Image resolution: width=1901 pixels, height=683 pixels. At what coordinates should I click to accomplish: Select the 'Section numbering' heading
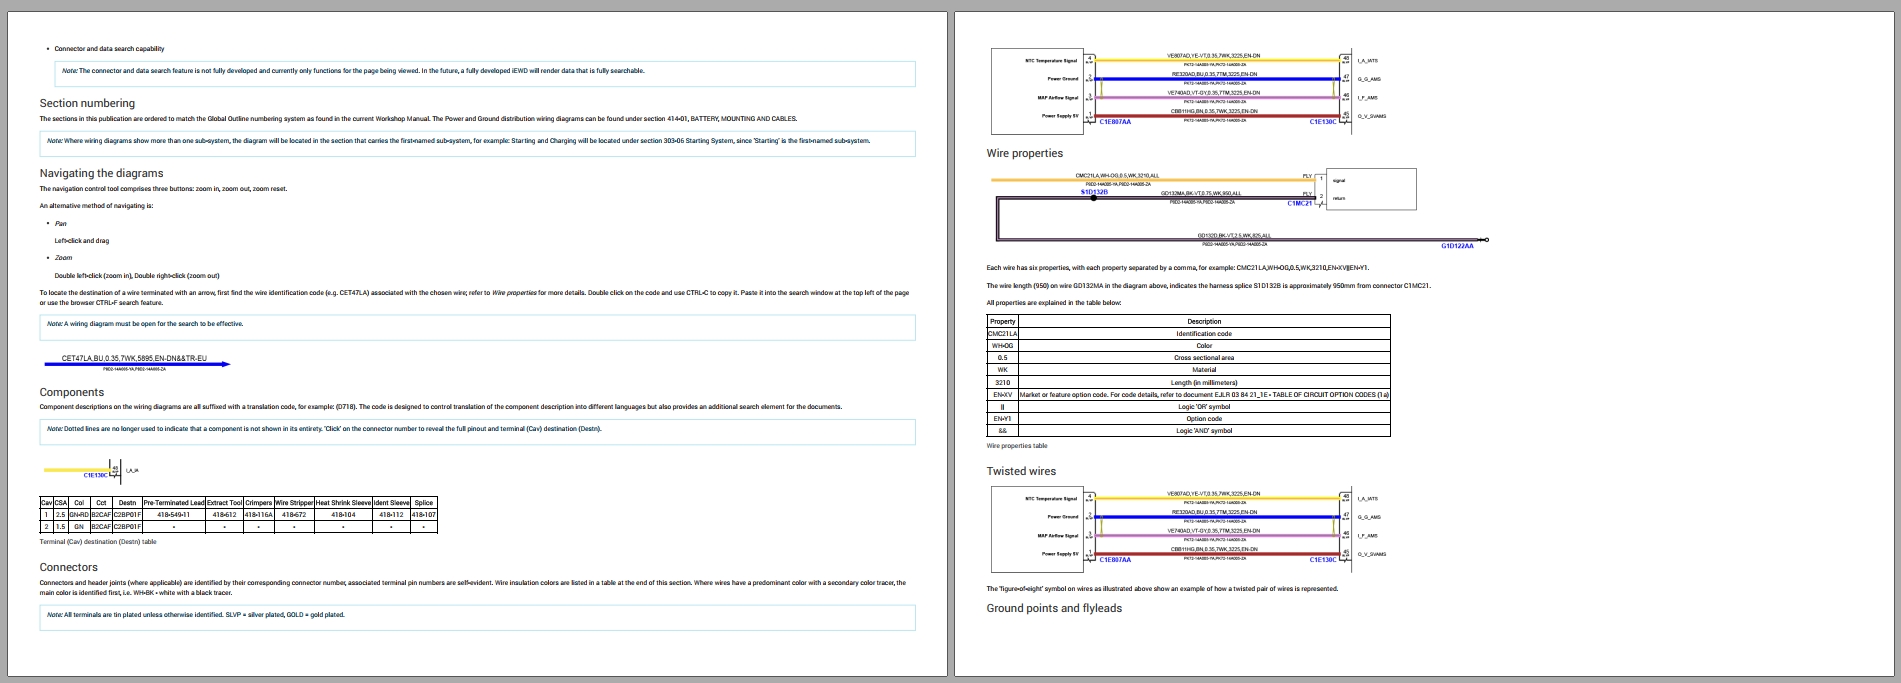[x=87, y=103]
